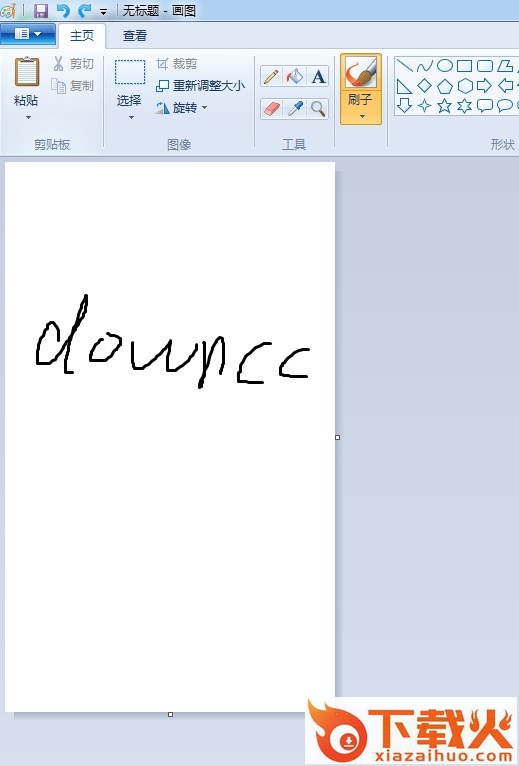Open the blue Paint file menu button
This screenshot has height=766, width=519.
coord(28,34)
